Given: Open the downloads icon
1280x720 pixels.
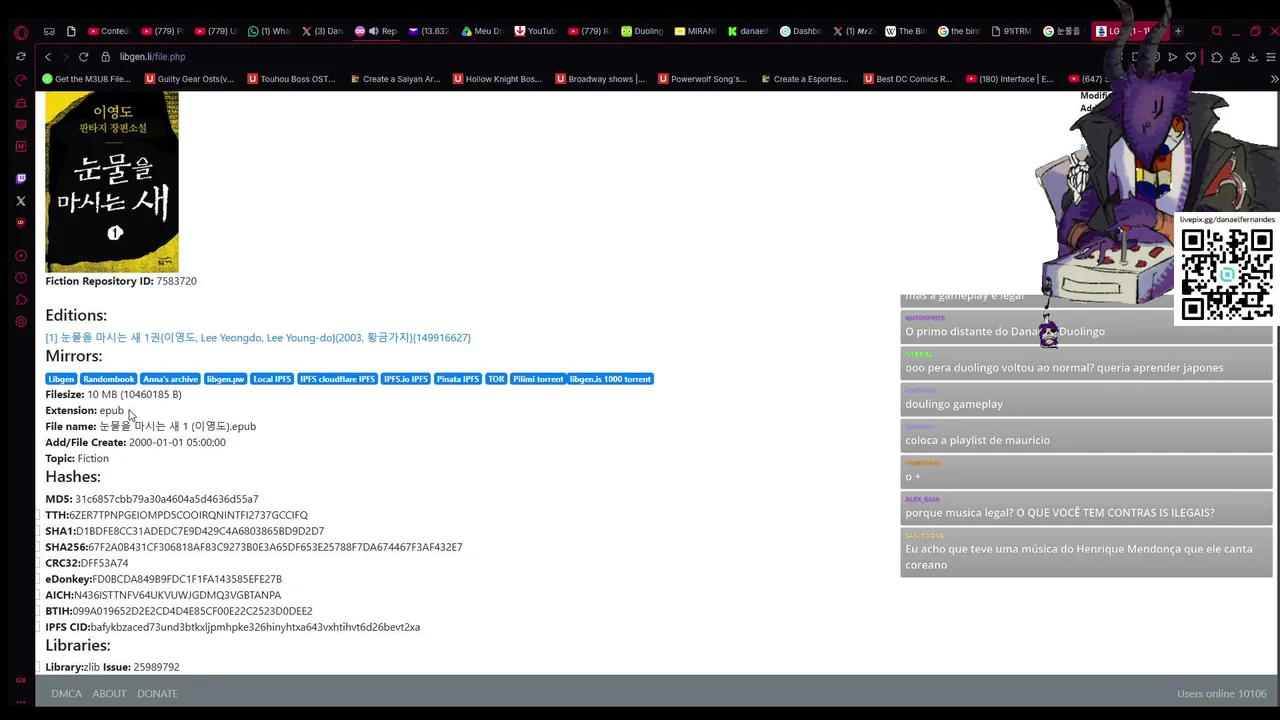Looking at the screenshot, I should click(1252, 57).
